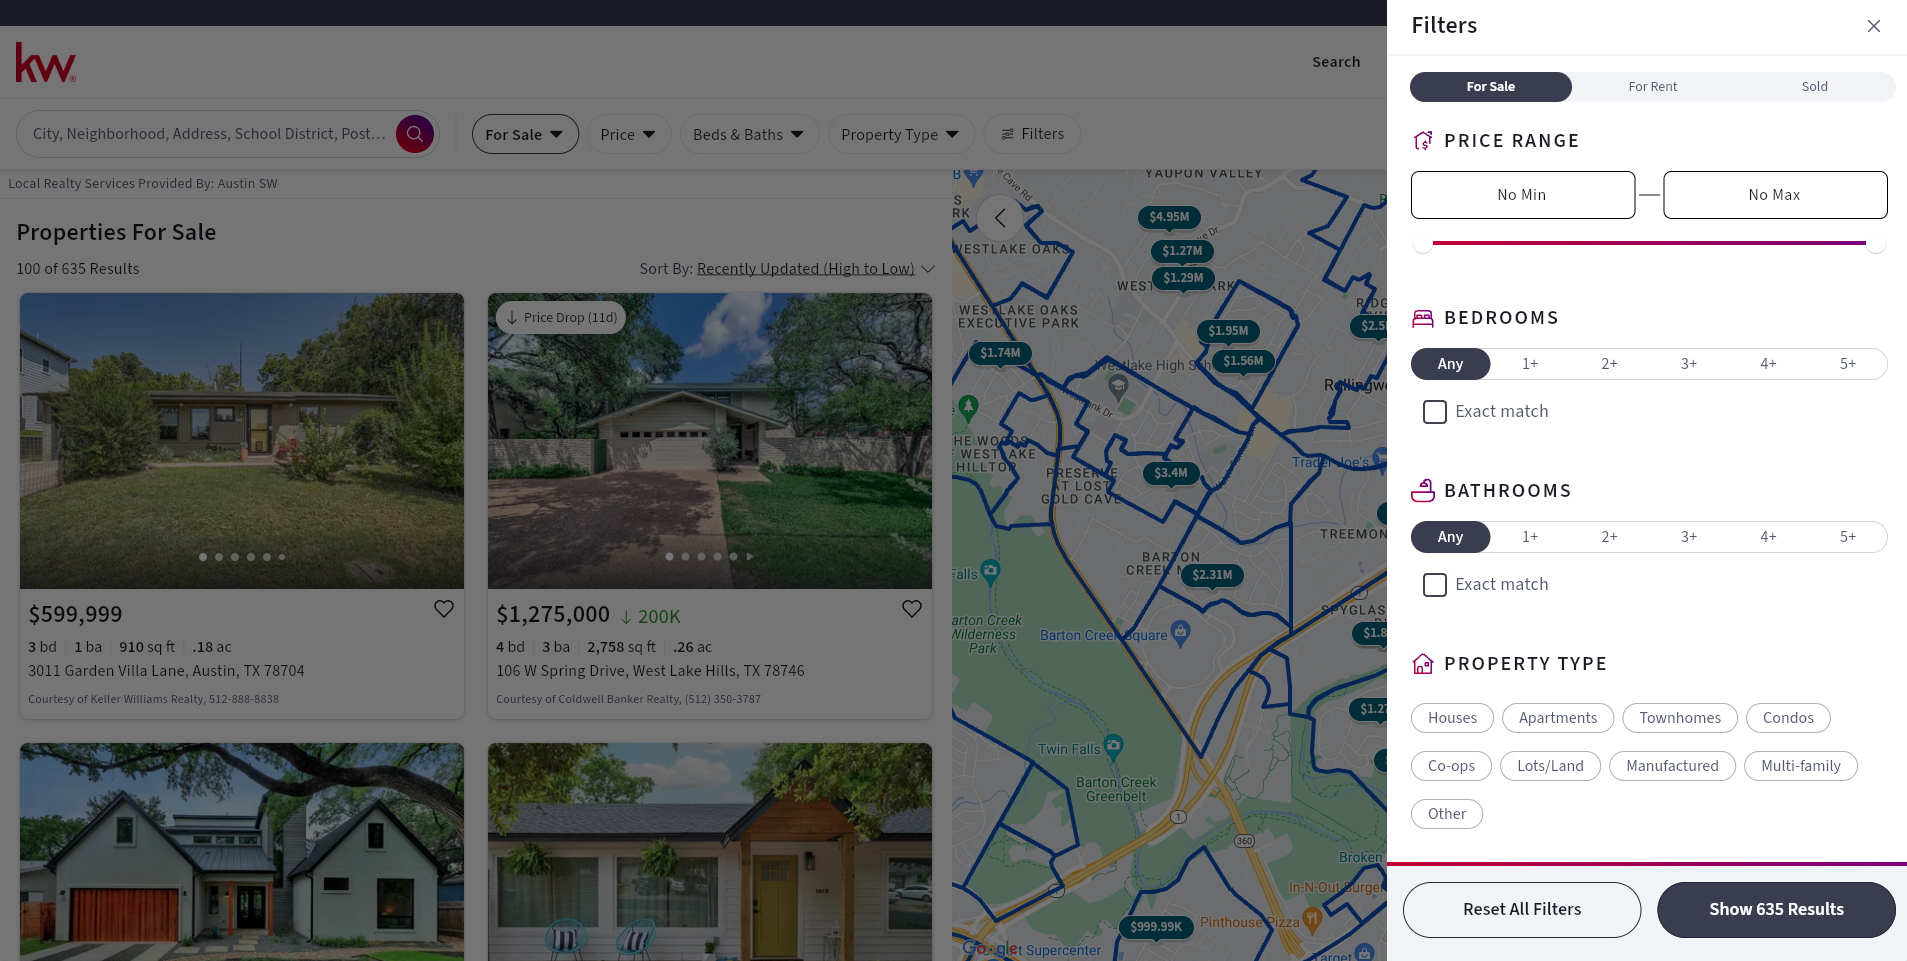
Task: Select the Lots/Land property type
Action: pyautogui.click(x=1550, y=766)
